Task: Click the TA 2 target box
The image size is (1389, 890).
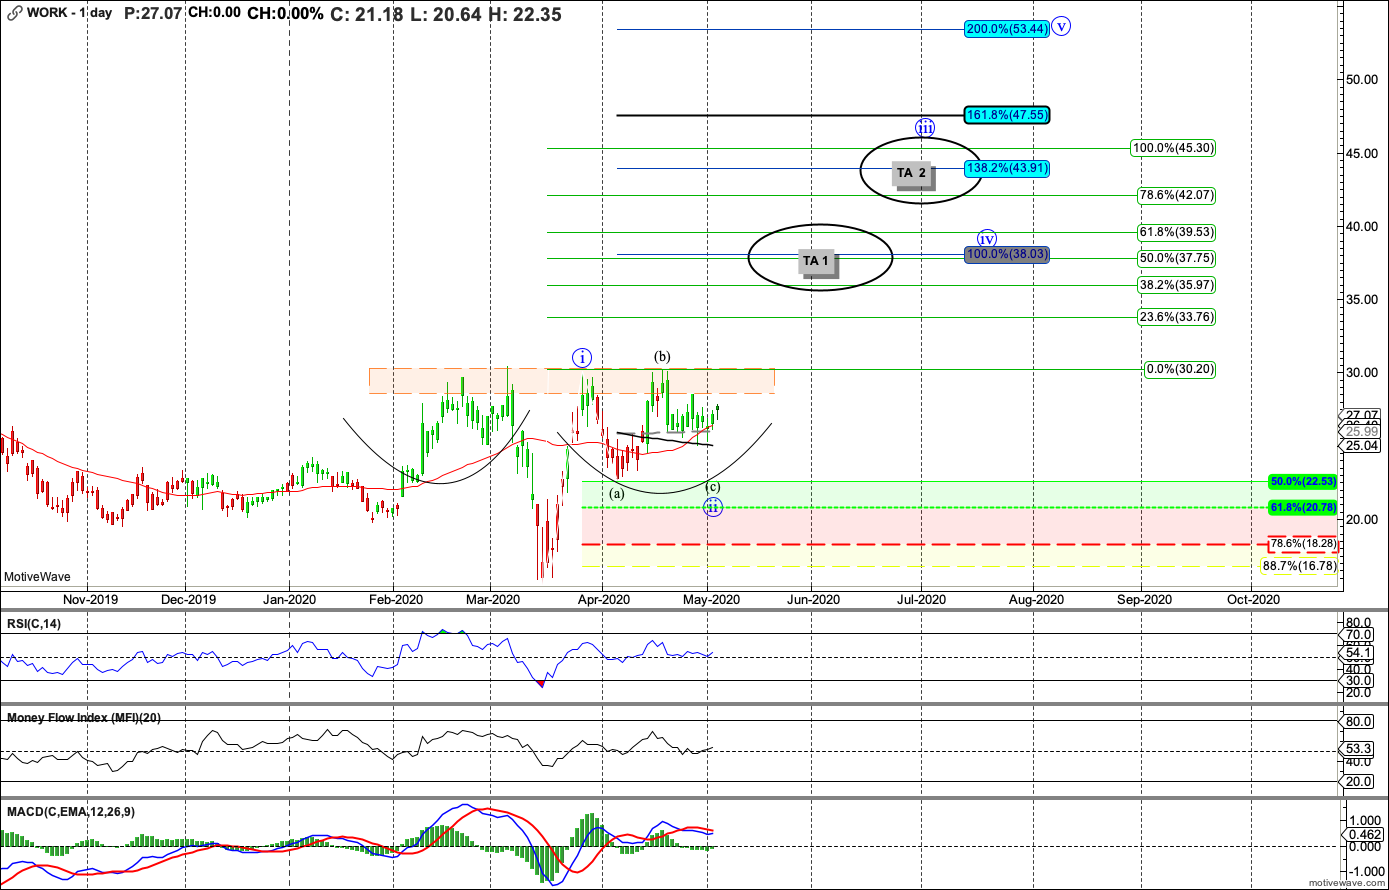Action: [911, 173]
